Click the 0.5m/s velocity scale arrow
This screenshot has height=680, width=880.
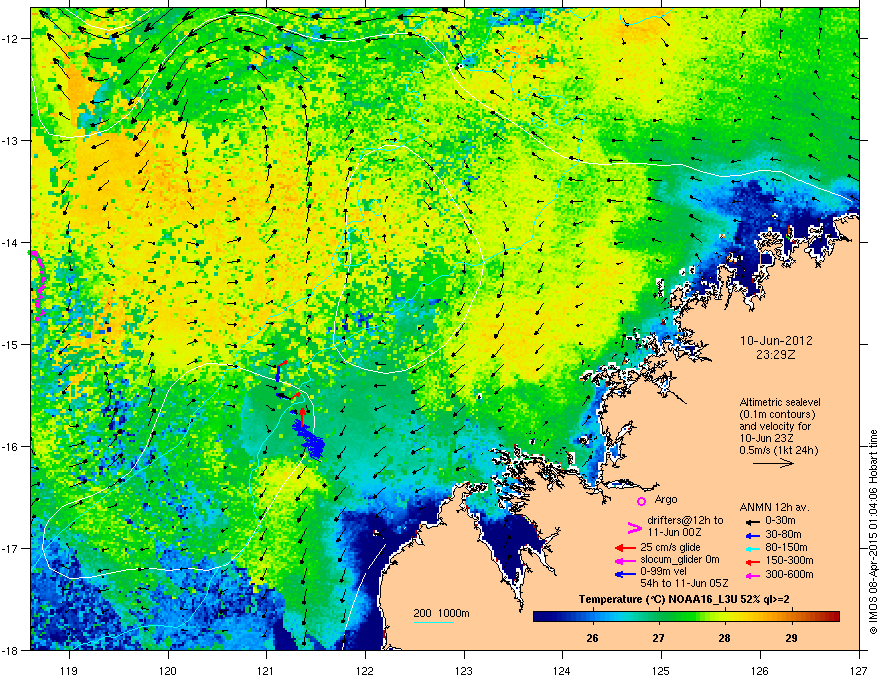coord(773,463)
